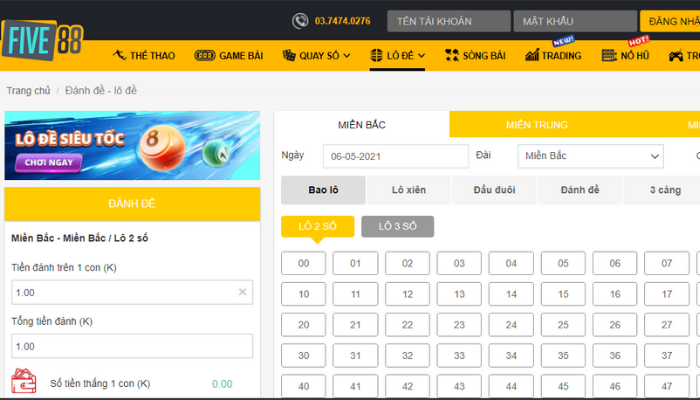Expand the Quay Số menu
Screen dimensions: 700x400
coord(316,56)
